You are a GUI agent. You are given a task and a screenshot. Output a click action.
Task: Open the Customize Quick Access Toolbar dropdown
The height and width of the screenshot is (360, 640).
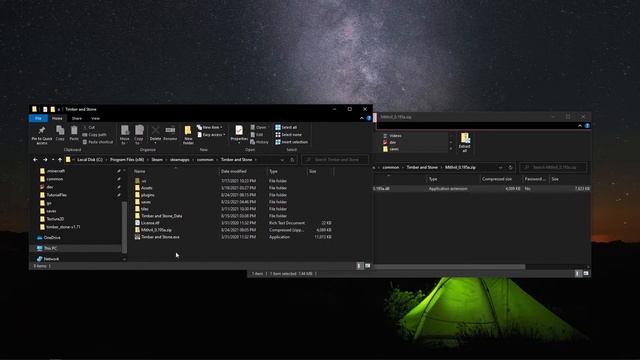[x=59, y=109]
